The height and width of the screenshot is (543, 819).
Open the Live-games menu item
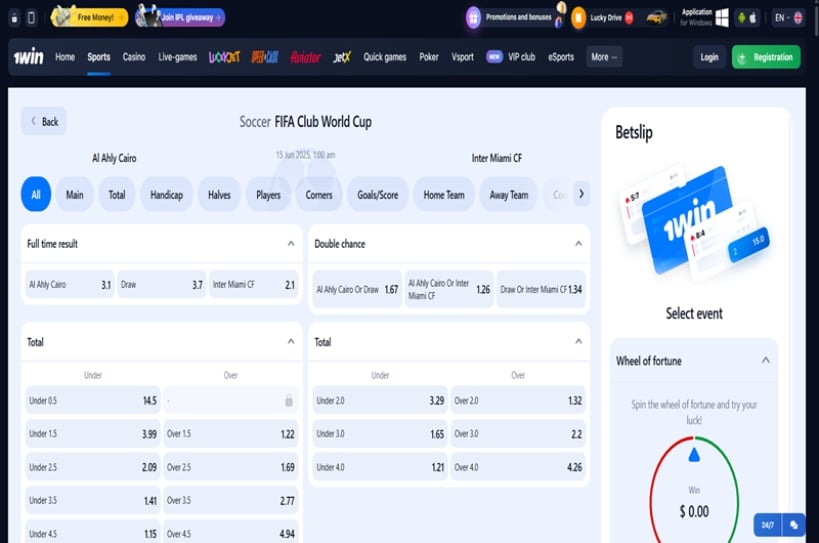coord(178,57)
